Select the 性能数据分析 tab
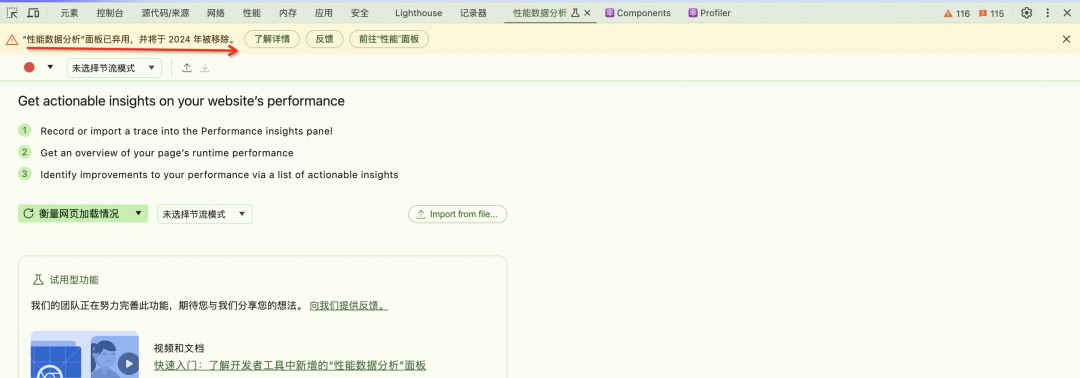 540,13
